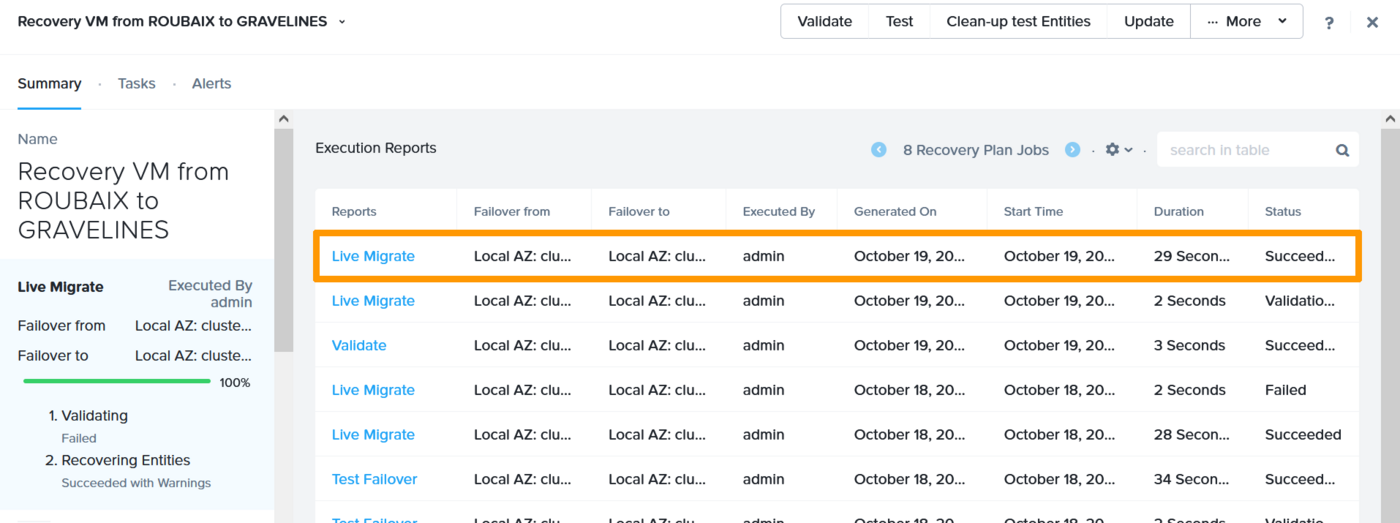Go to next page of Recovery Plan Jobs
The image size is (1400, 523).
(x=1072, y=150)
